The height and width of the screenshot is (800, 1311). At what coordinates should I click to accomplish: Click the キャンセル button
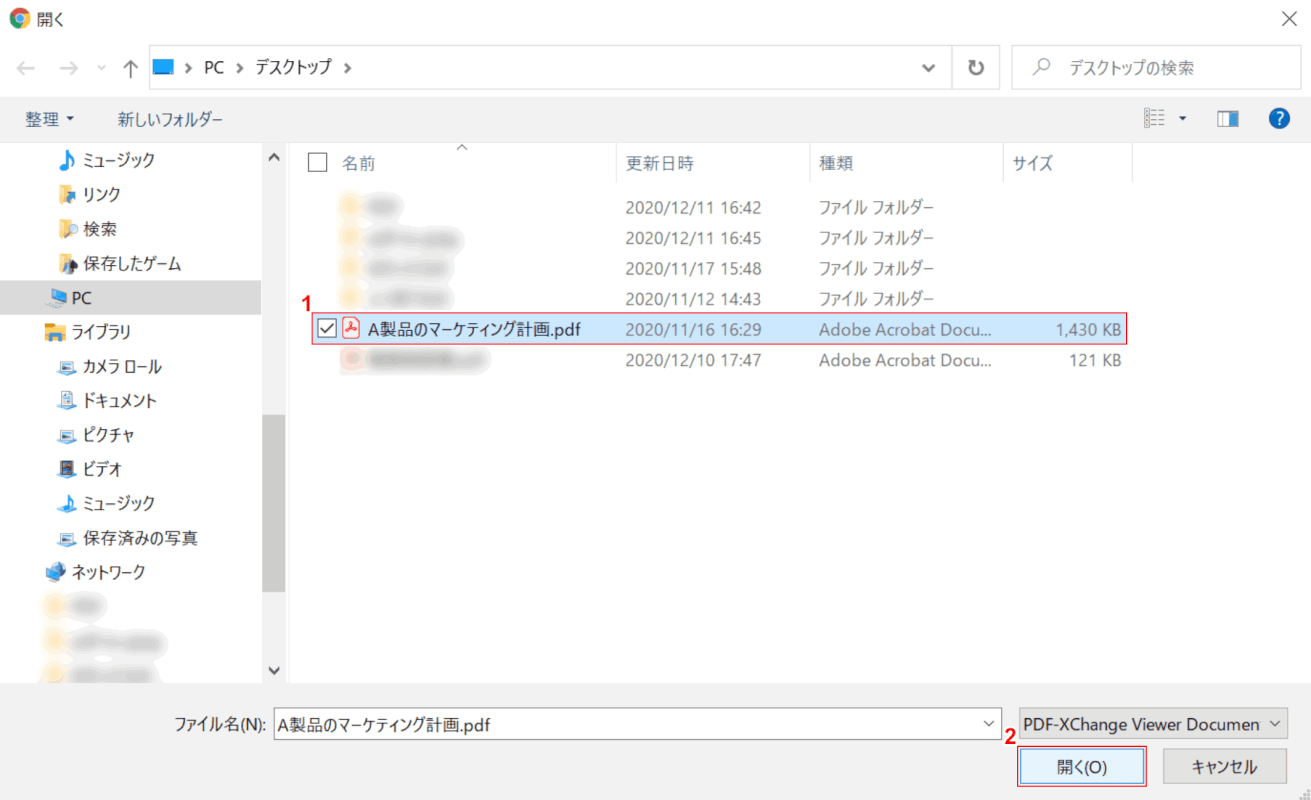click(1224, 767)
